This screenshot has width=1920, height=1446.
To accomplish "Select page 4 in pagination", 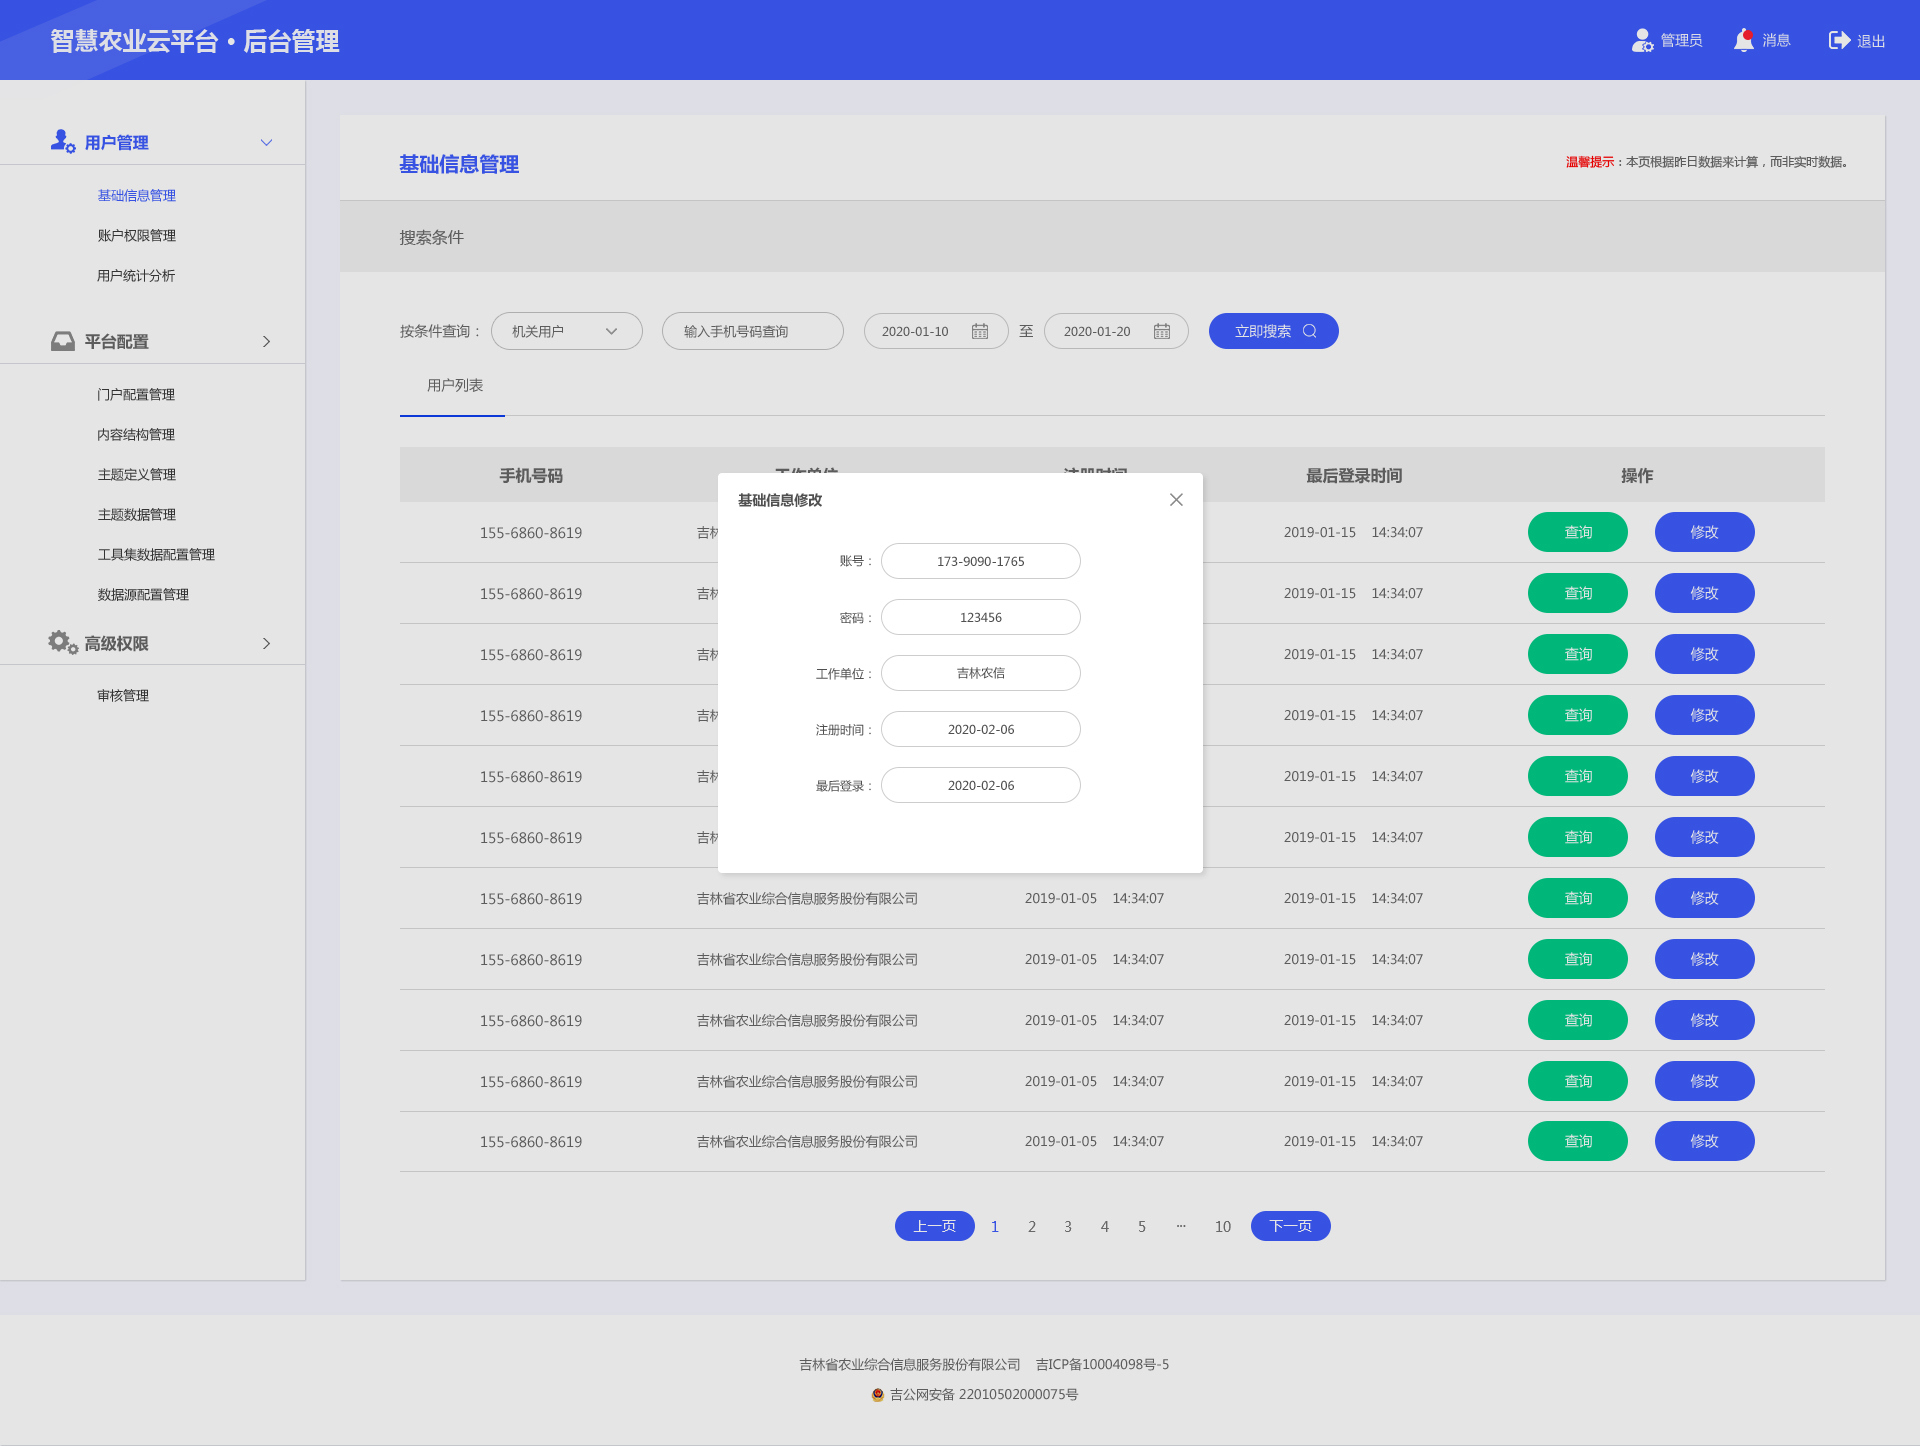I will pos(1105,1226).
